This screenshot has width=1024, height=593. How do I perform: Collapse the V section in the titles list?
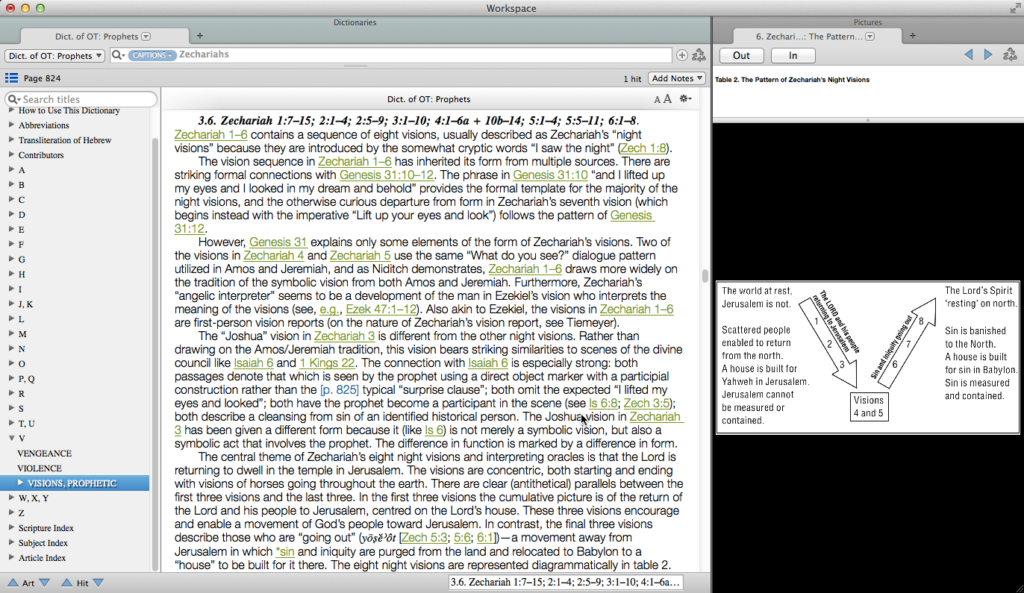coord(11,438)
